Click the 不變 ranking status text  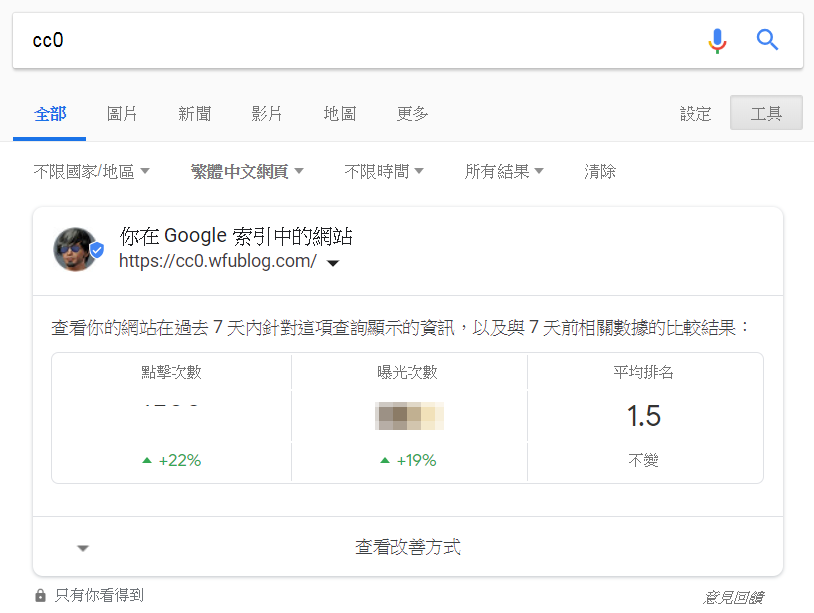(643, 460)
